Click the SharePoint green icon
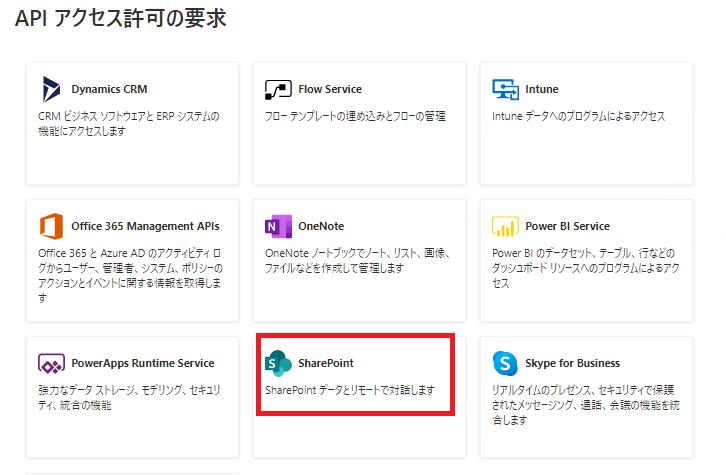Viewport: 726px width, 475px height. click(x=278, y=363)
